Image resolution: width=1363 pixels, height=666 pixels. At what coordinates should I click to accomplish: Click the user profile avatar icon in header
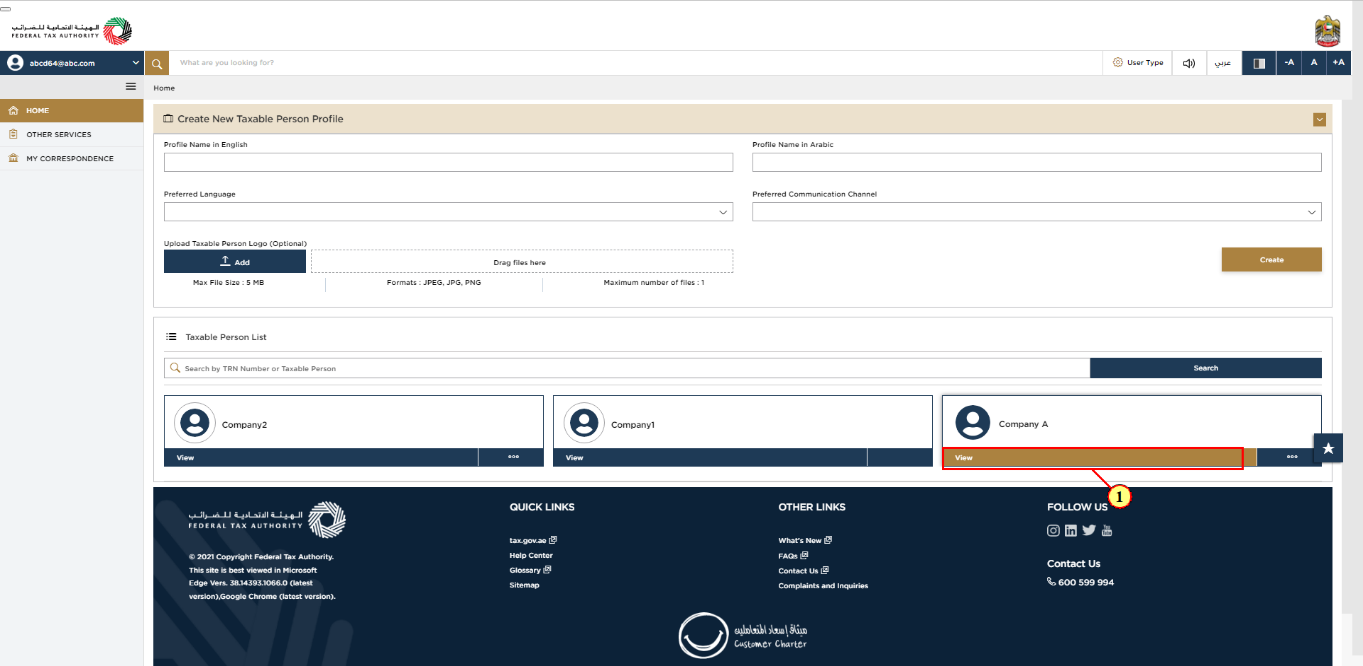coord(15,63)
